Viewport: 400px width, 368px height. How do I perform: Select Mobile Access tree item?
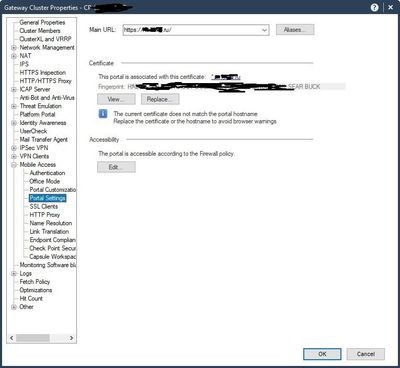point(37,165)
